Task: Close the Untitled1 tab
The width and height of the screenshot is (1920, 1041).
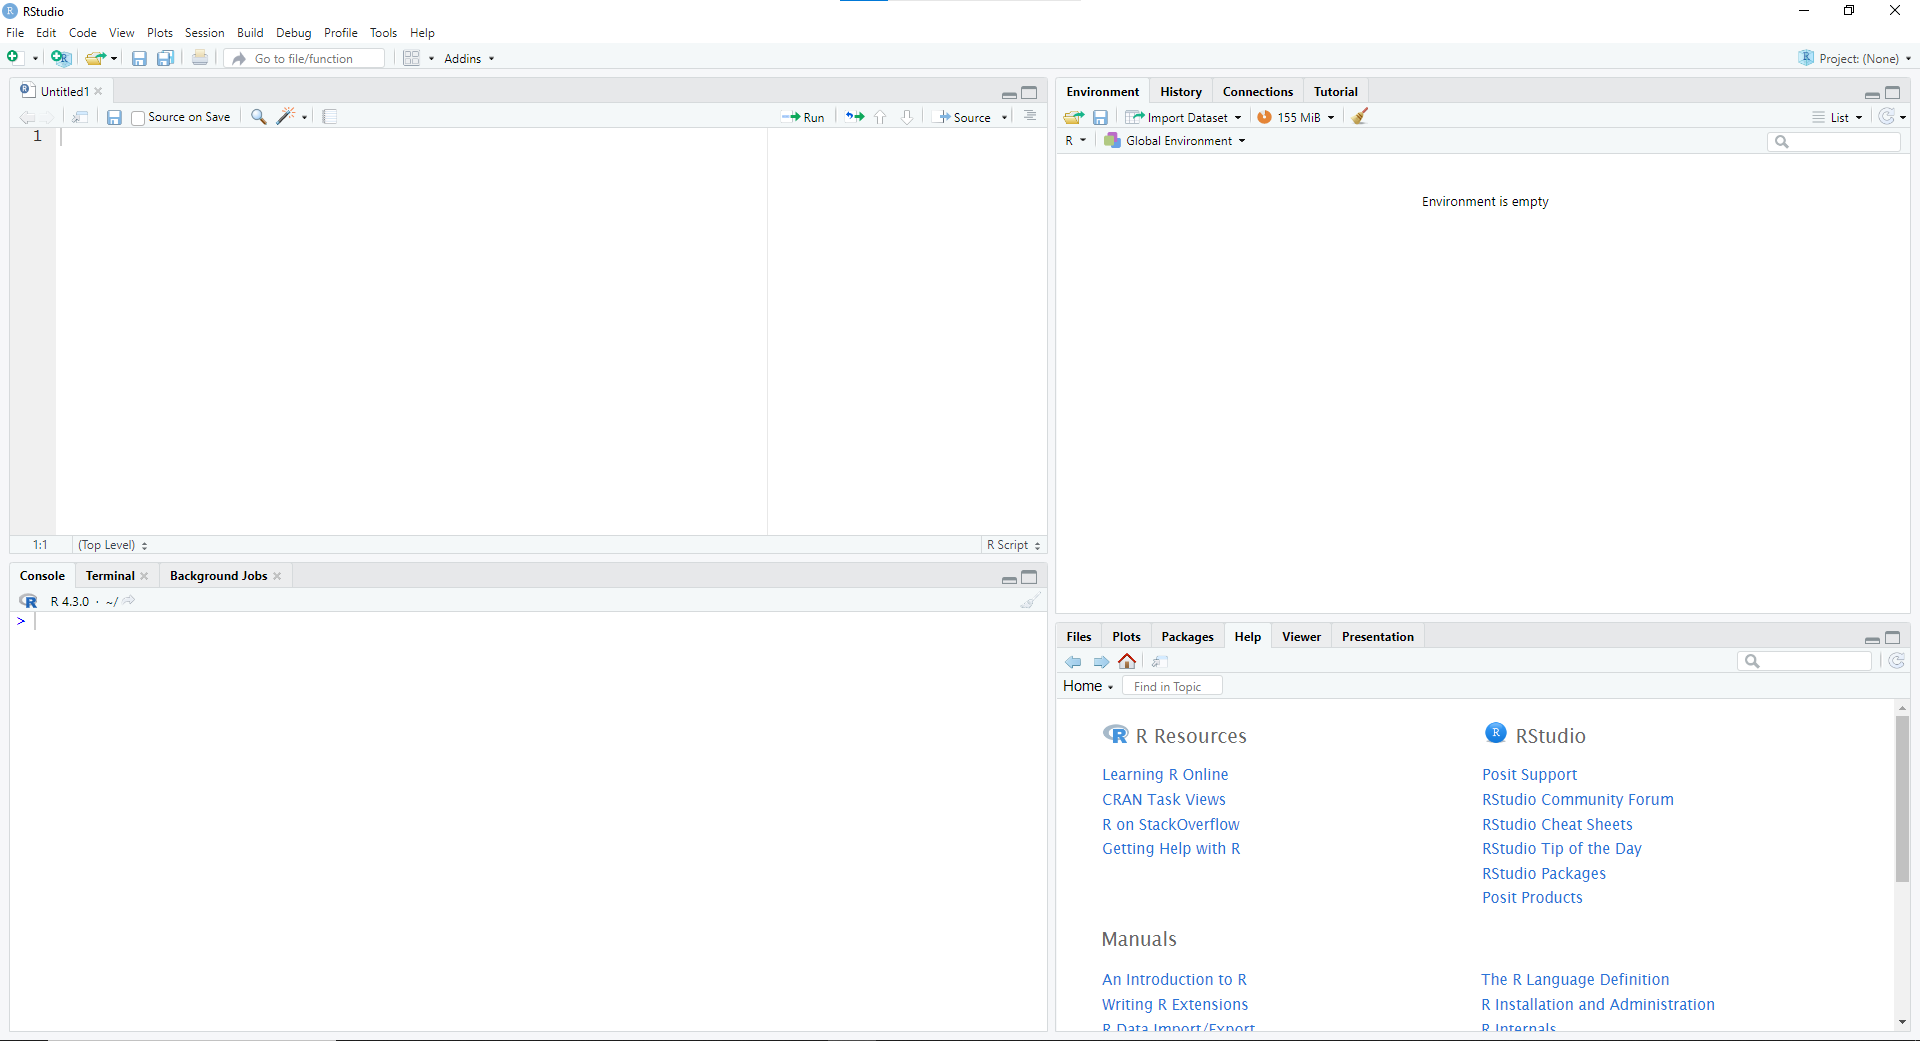Action: 98,91
